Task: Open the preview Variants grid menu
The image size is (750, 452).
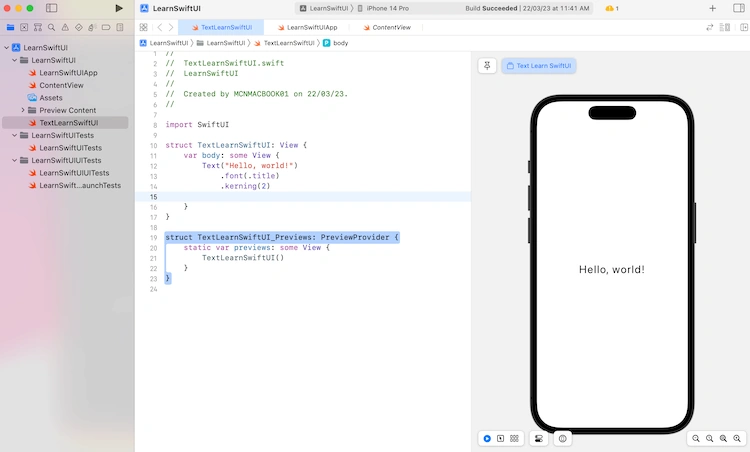Action: click(x=514, y=438)
